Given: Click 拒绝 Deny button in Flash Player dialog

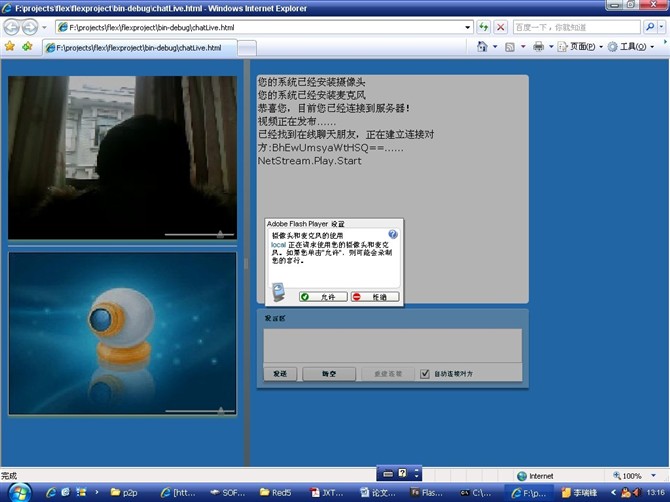Looking at the screenshot, I should click(375, 297).
